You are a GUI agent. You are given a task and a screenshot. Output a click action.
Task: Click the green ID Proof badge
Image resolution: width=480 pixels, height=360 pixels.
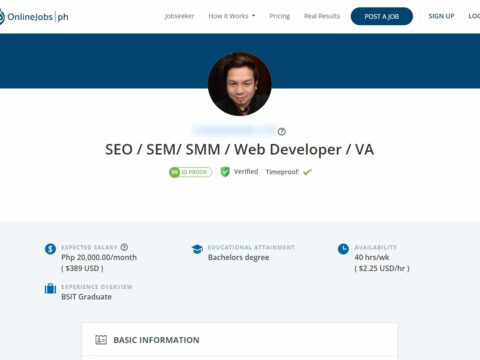(190, 172)
